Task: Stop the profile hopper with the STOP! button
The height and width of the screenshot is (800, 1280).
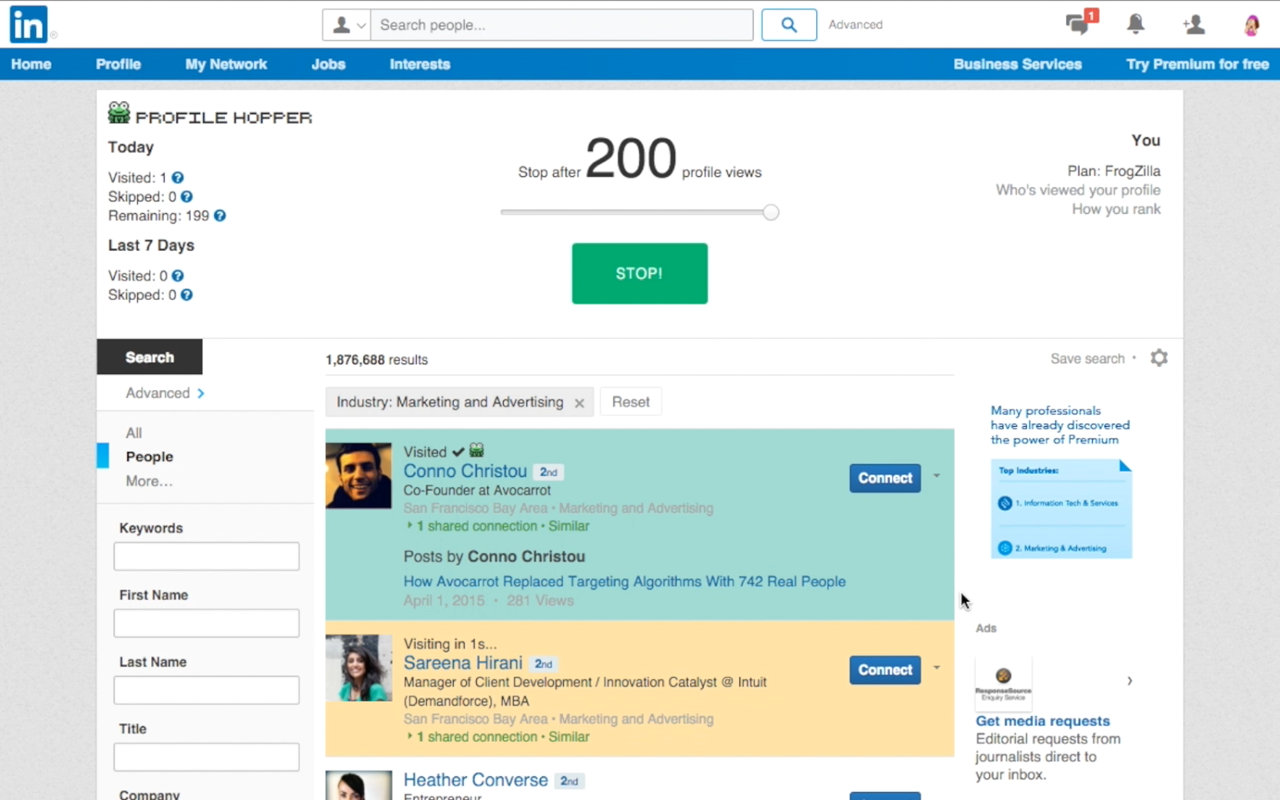Action: [x=640, y=273]
